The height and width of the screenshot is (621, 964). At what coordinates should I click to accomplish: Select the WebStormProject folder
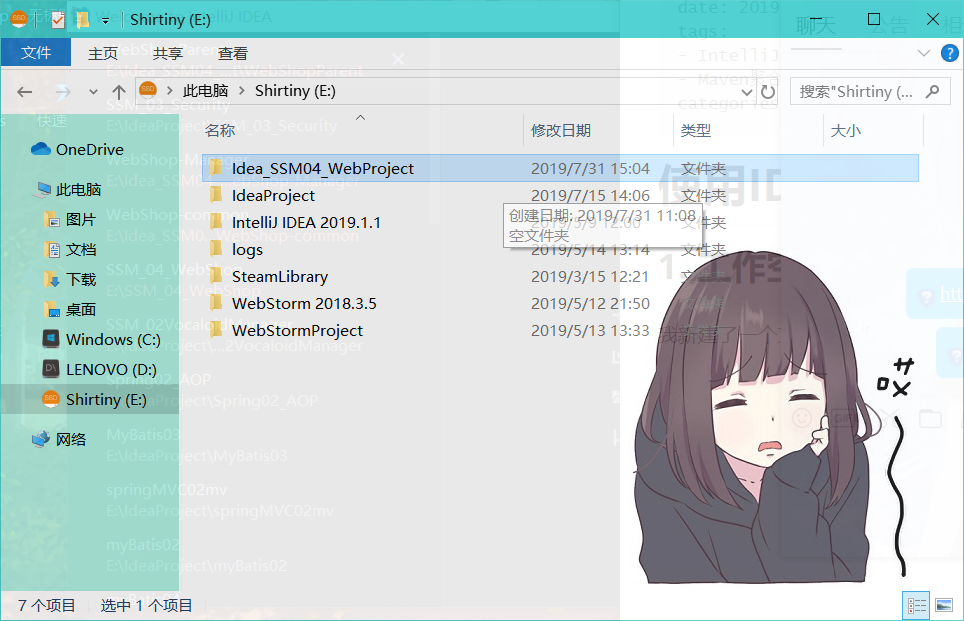click(297, 331)
